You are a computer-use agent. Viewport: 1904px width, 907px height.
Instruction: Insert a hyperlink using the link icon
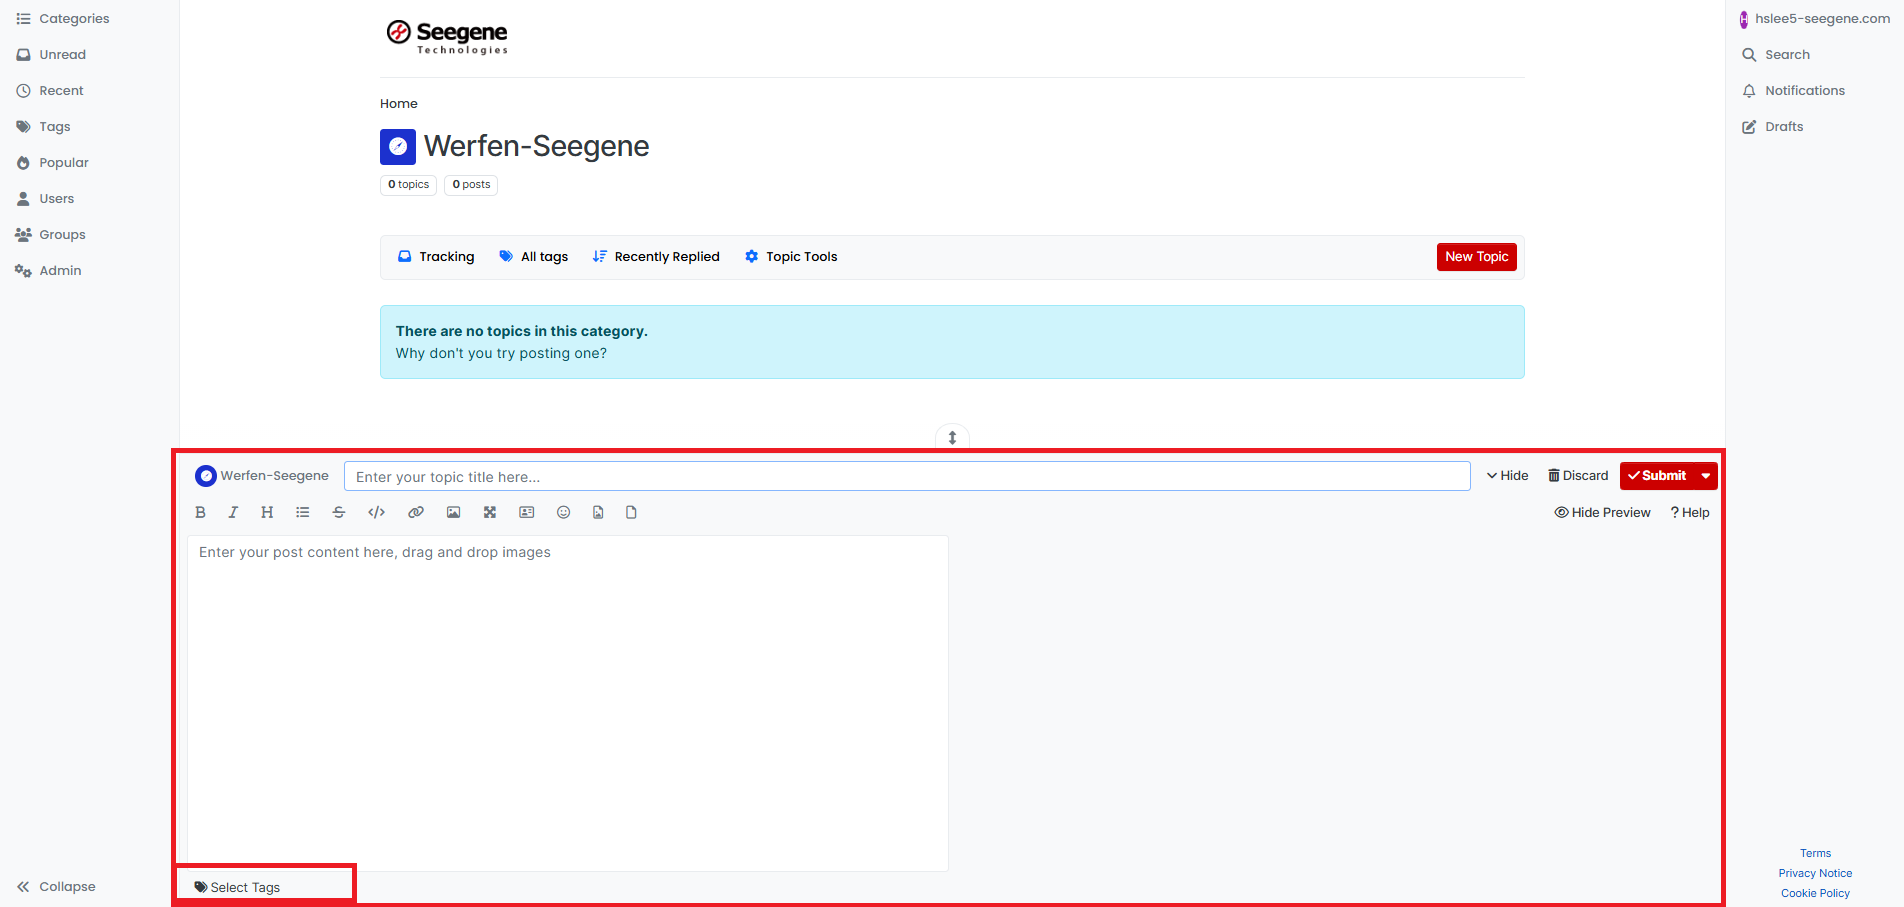416,512
